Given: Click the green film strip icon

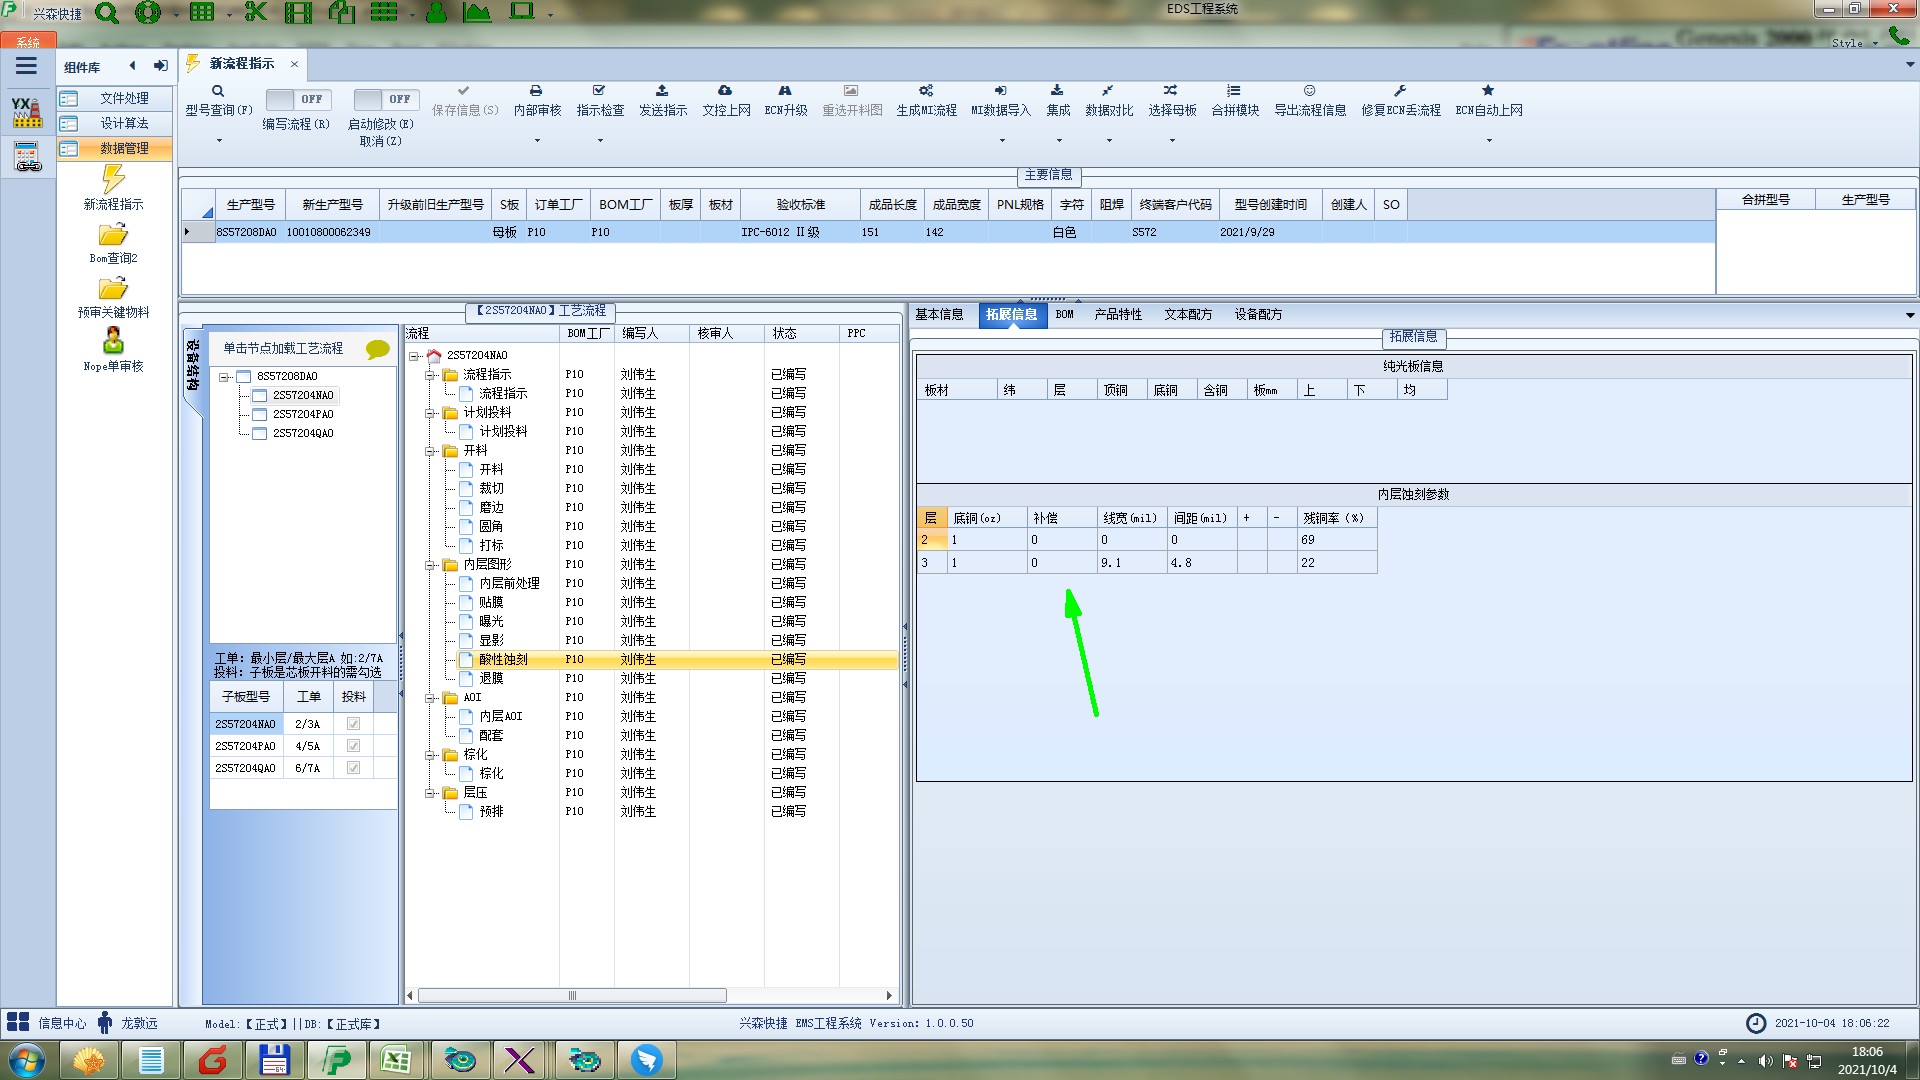Looking at the screenshot, I should [x=298, y=12].
